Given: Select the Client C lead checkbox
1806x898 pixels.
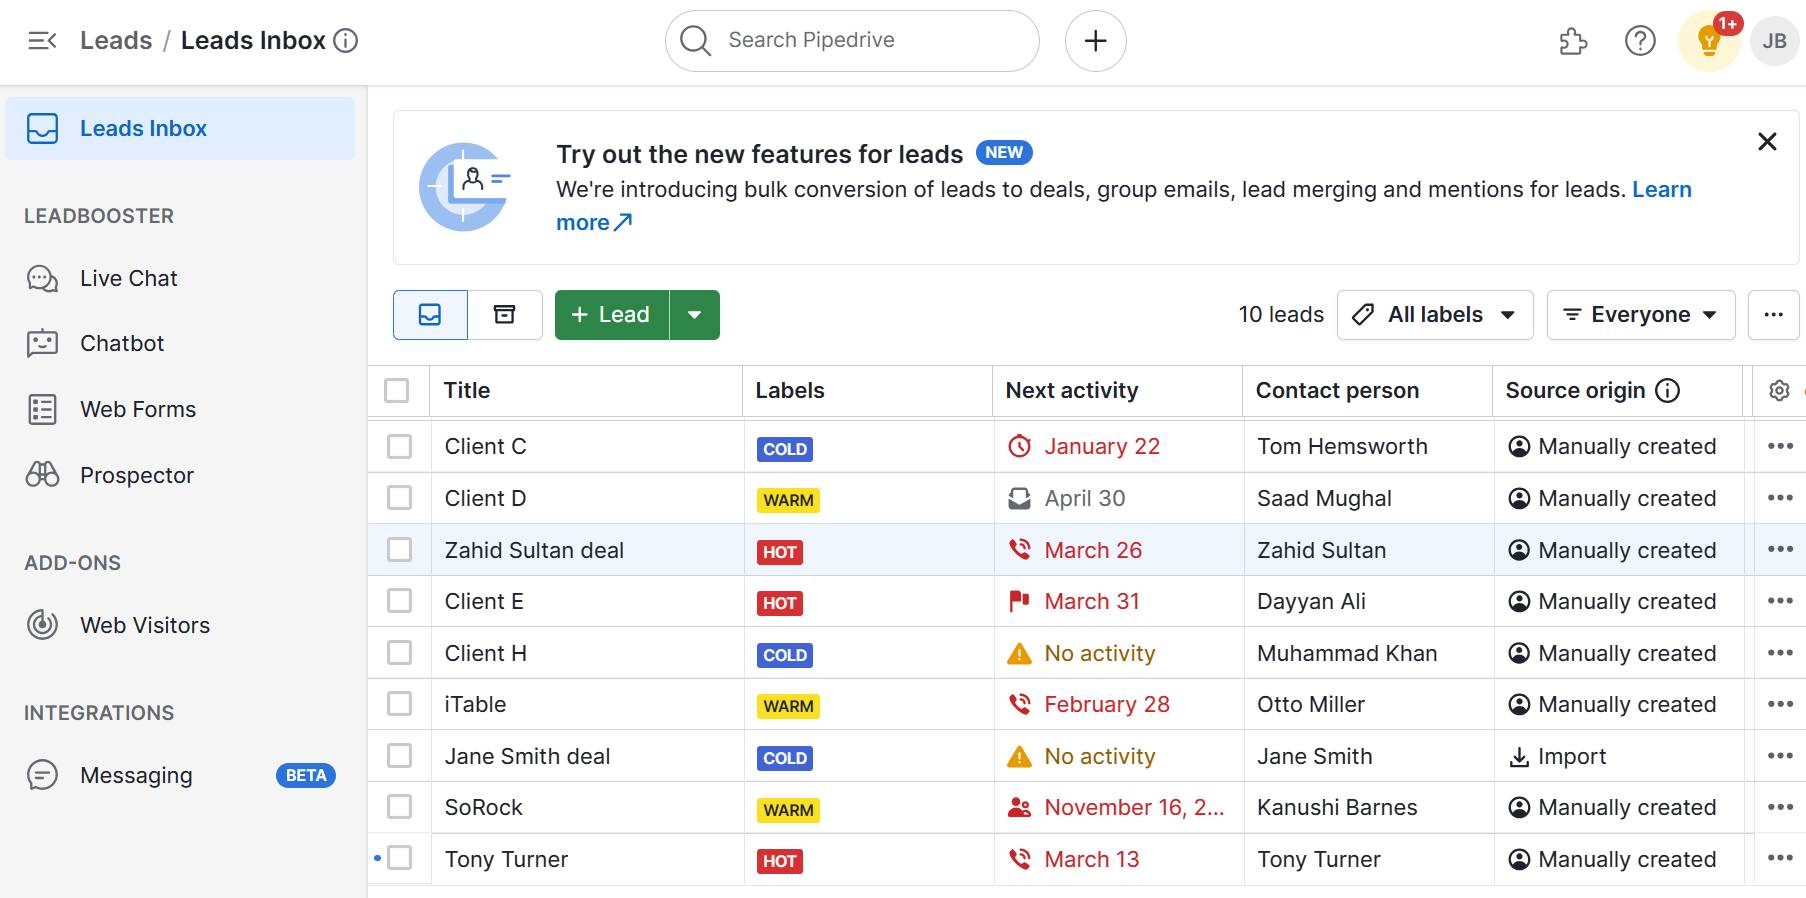Looking at the screenshot, I should point(400,447).
